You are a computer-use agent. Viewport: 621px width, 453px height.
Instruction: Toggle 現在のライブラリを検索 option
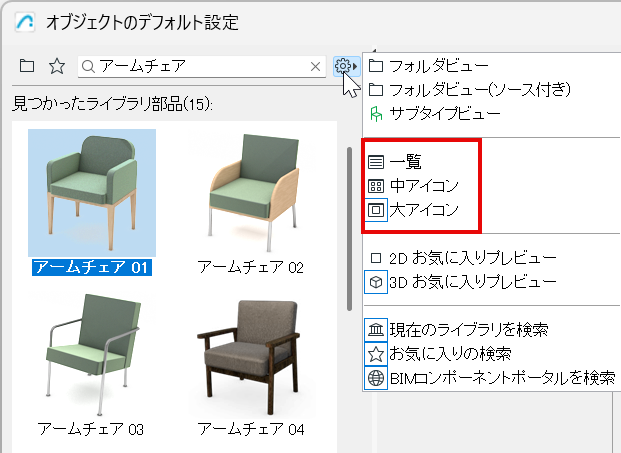457,330
